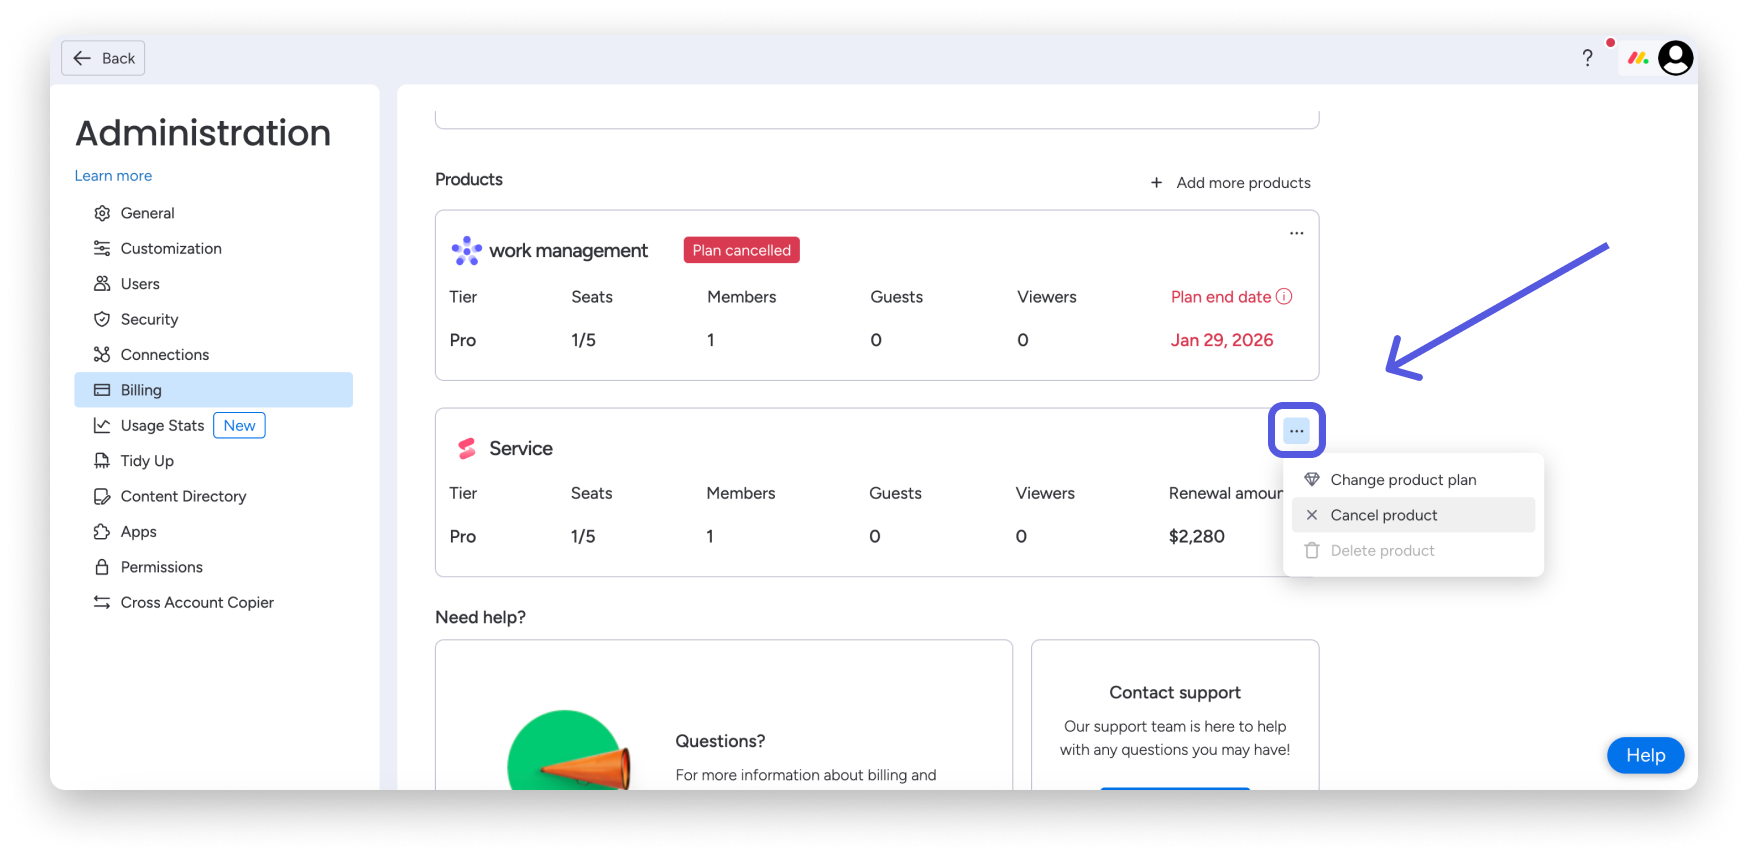Select Change product plan menu option

click(1413, 480)
